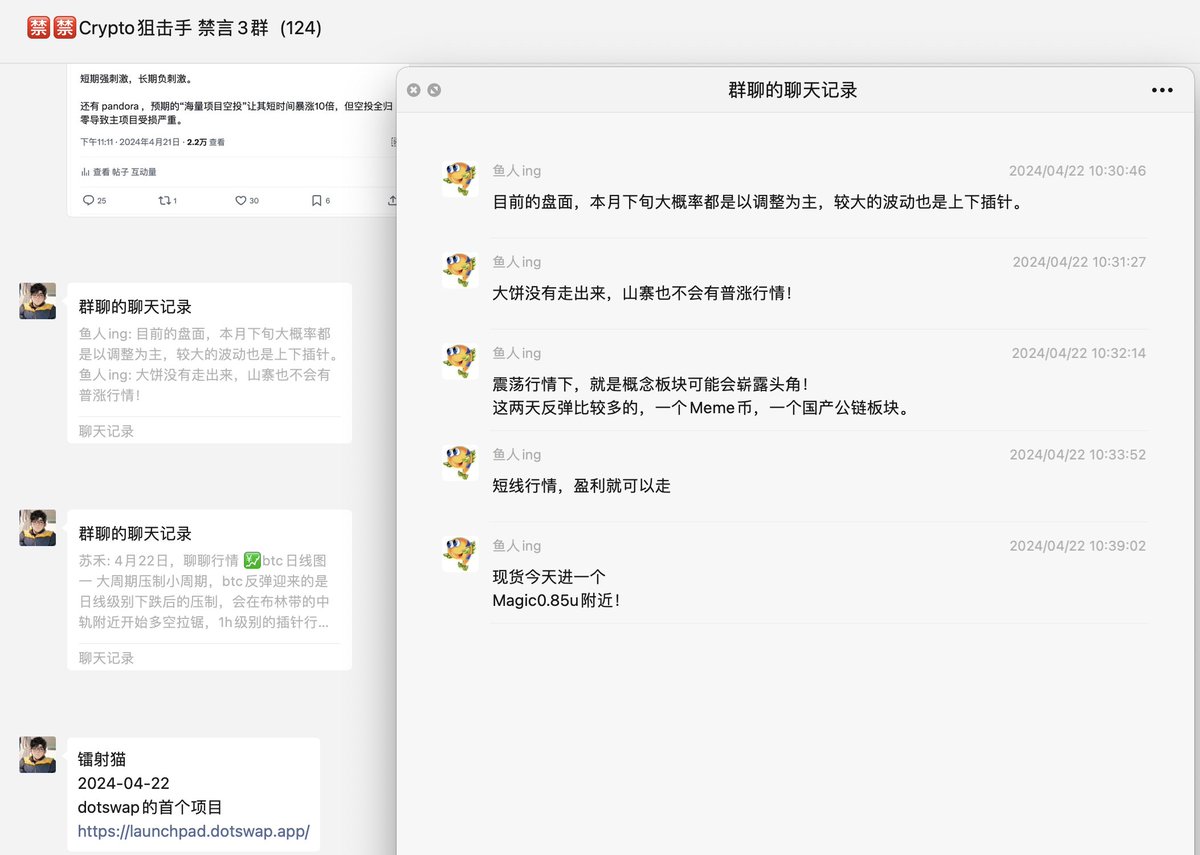Open chat record card starting with 鱼人ing preview
The image size is (1200, 855).
209,363
